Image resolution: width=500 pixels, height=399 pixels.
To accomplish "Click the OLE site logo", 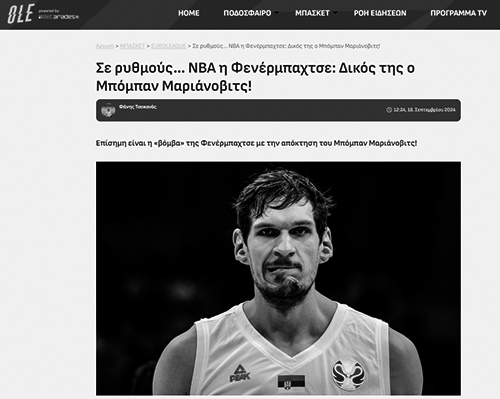I will click(21, 14).
